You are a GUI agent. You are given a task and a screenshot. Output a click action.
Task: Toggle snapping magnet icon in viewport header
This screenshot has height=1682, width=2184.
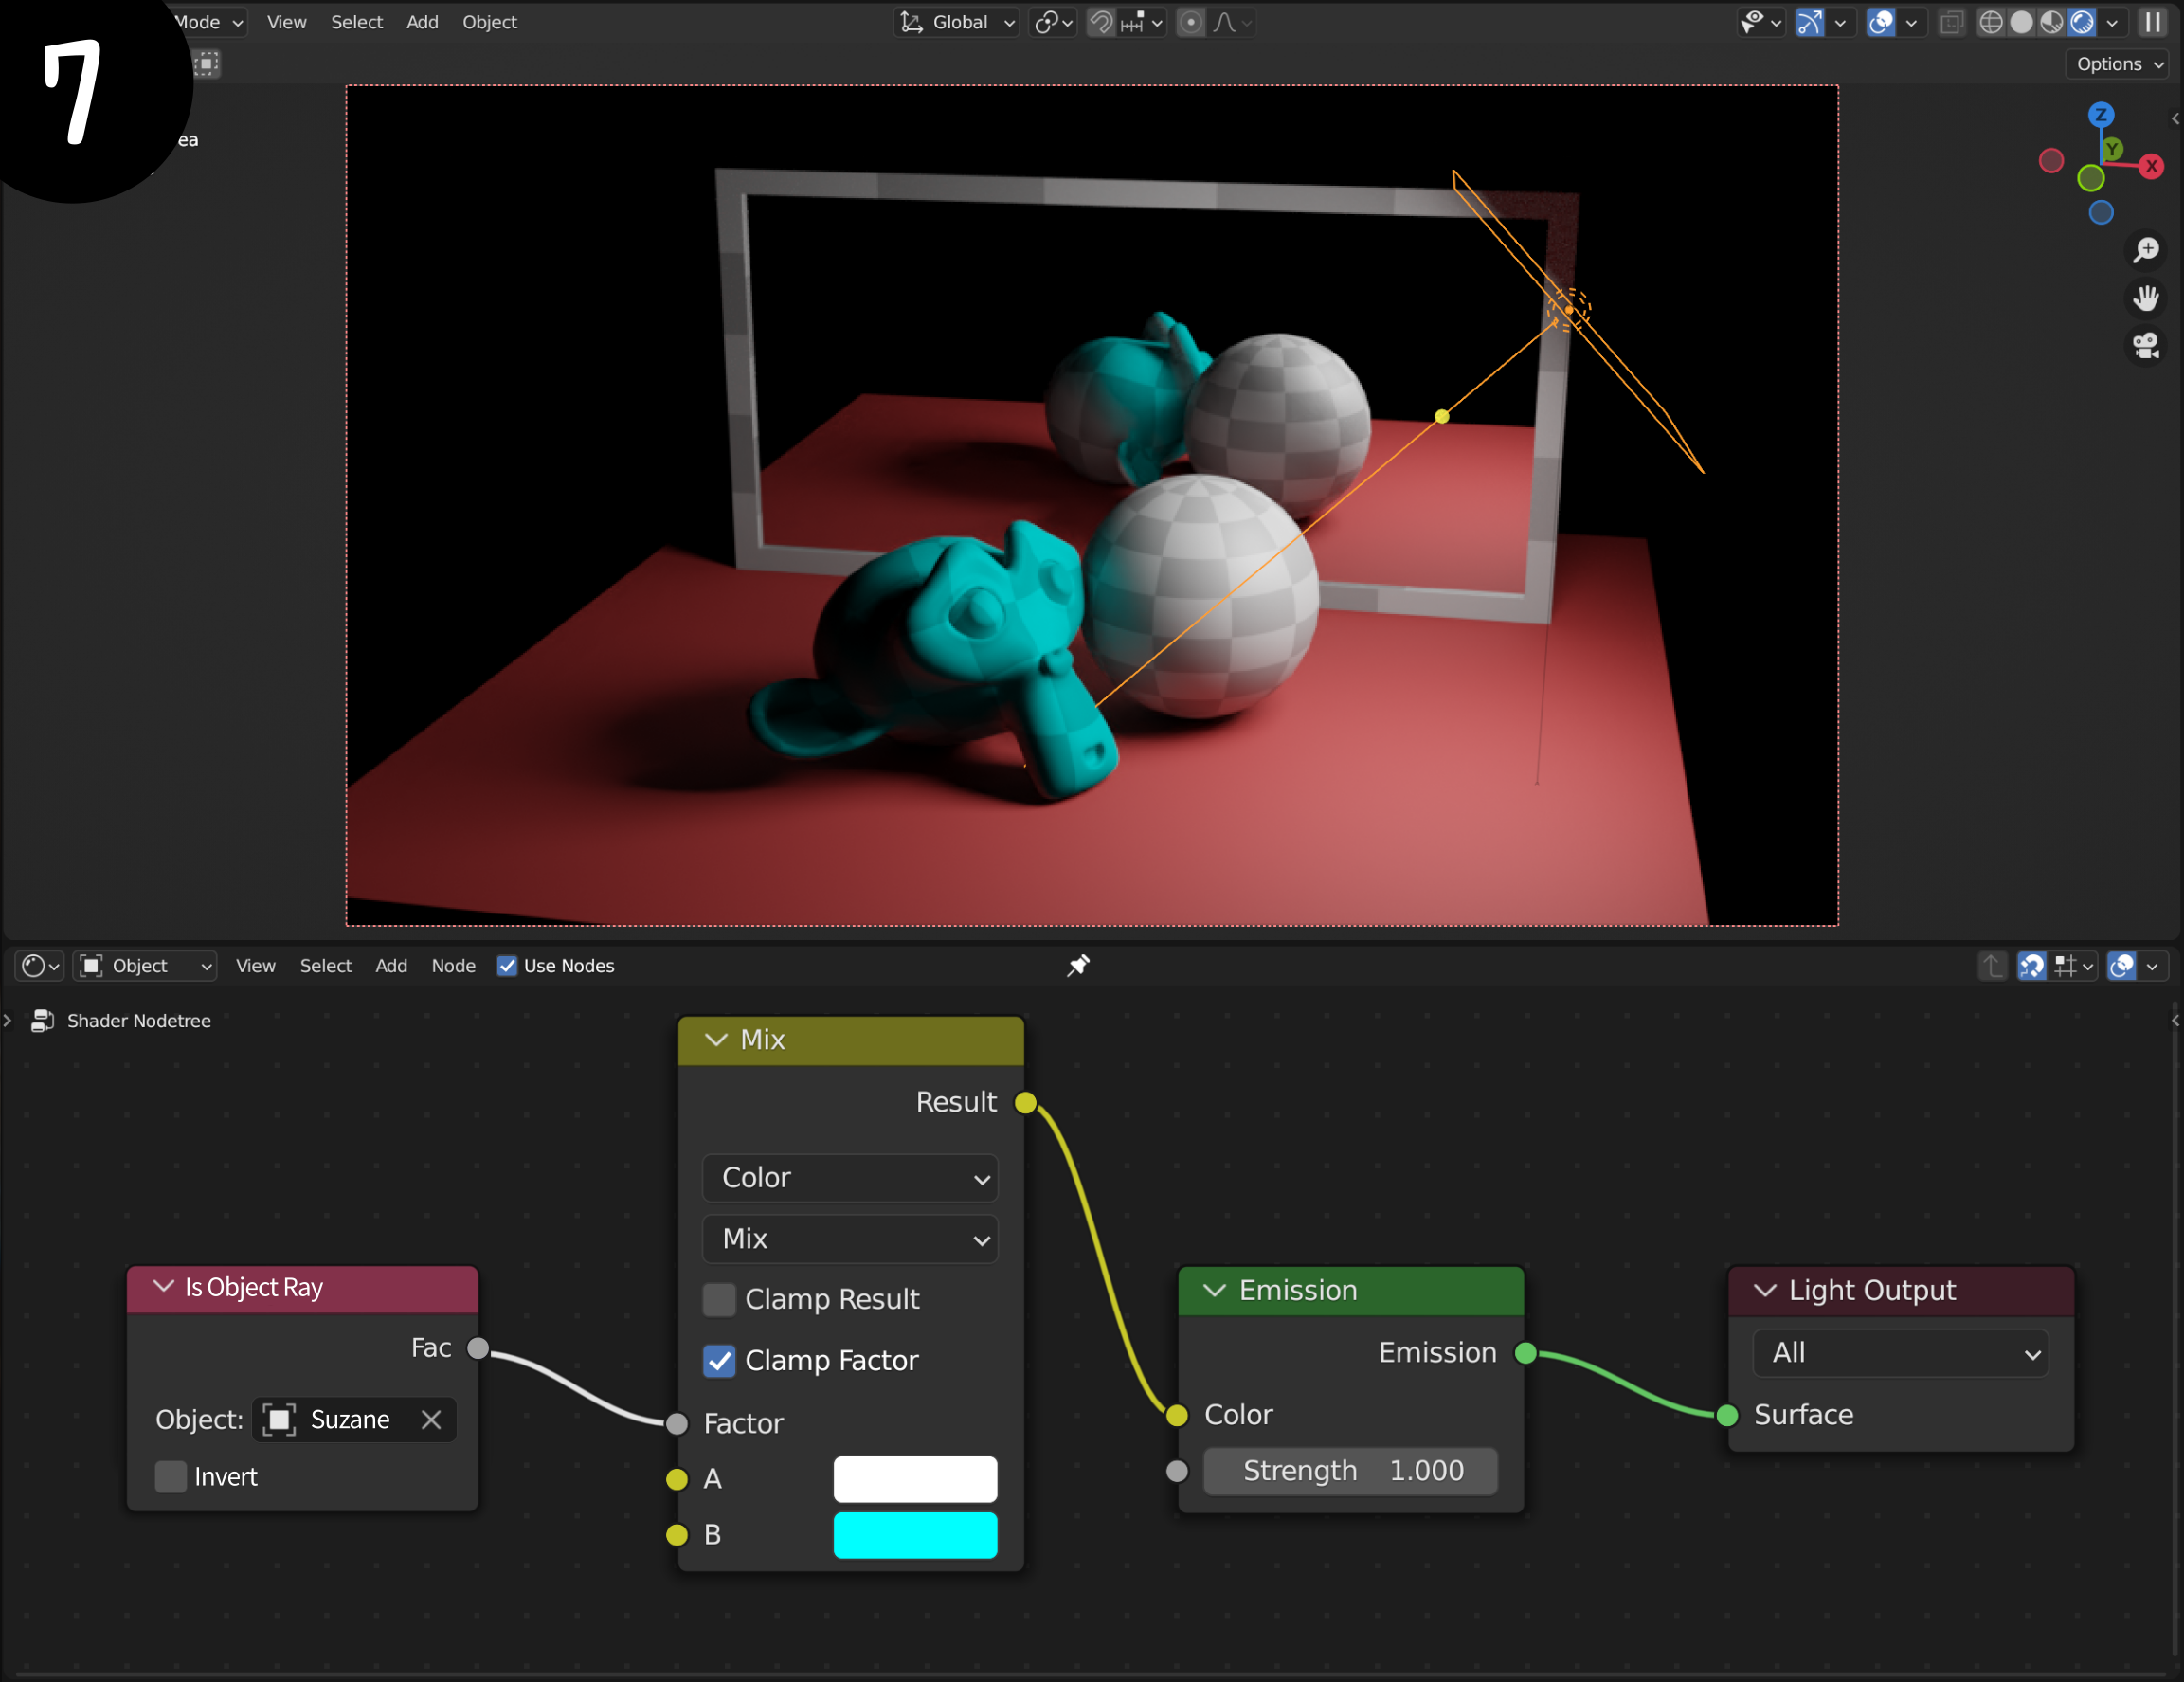pyautogui.click(x=1100, y=22)
